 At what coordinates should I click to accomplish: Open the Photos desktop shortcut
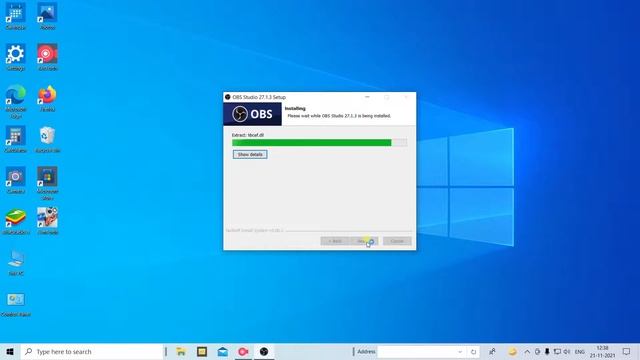pyautogui.click(x=47, y=16)
